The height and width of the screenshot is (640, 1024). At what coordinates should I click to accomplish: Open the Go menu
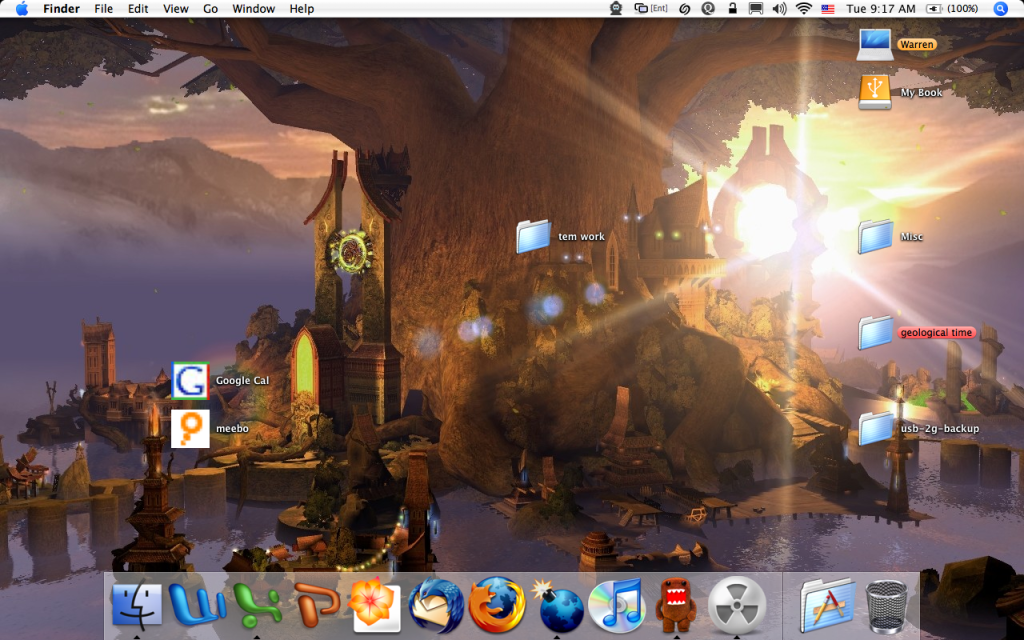click(210, 8)
